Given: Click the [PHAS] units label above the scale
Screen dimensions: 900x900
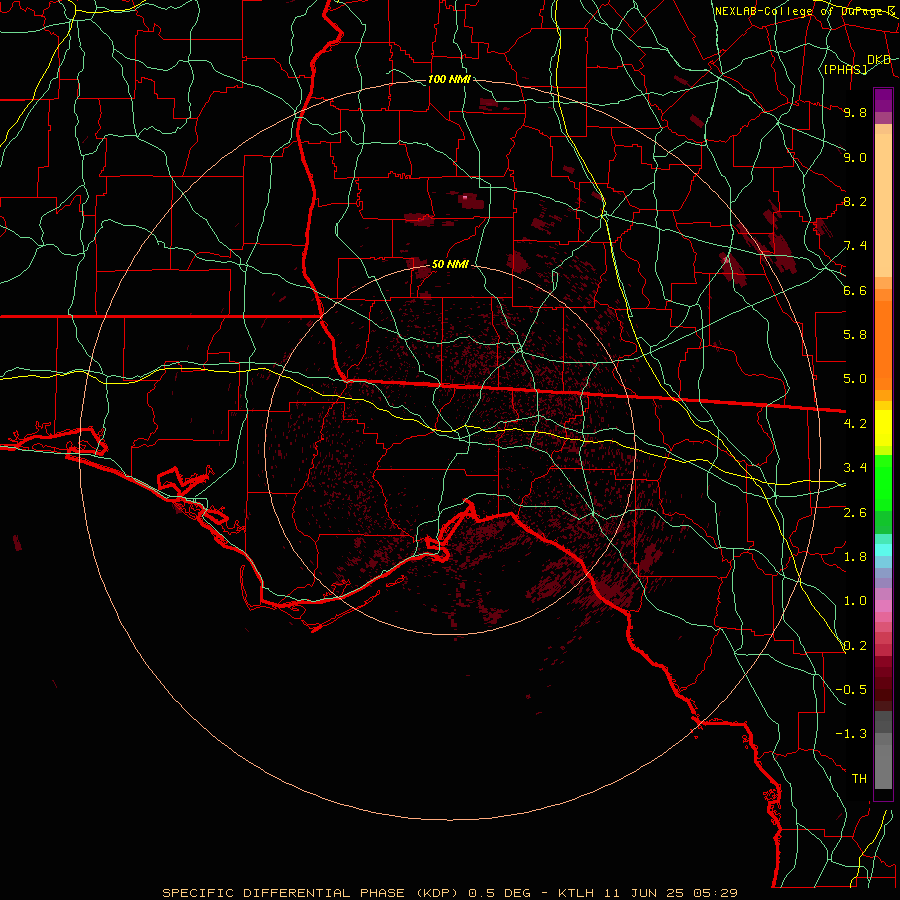Looking at the screenshot, I should point(845,69).
